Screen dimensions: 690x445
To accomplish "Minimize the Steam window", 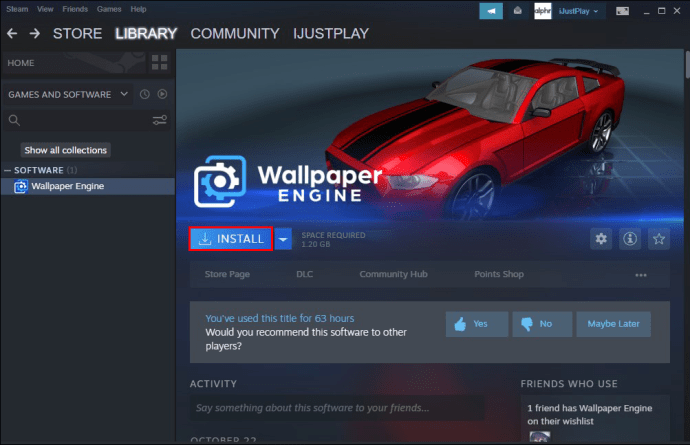I will coord(646,11).
